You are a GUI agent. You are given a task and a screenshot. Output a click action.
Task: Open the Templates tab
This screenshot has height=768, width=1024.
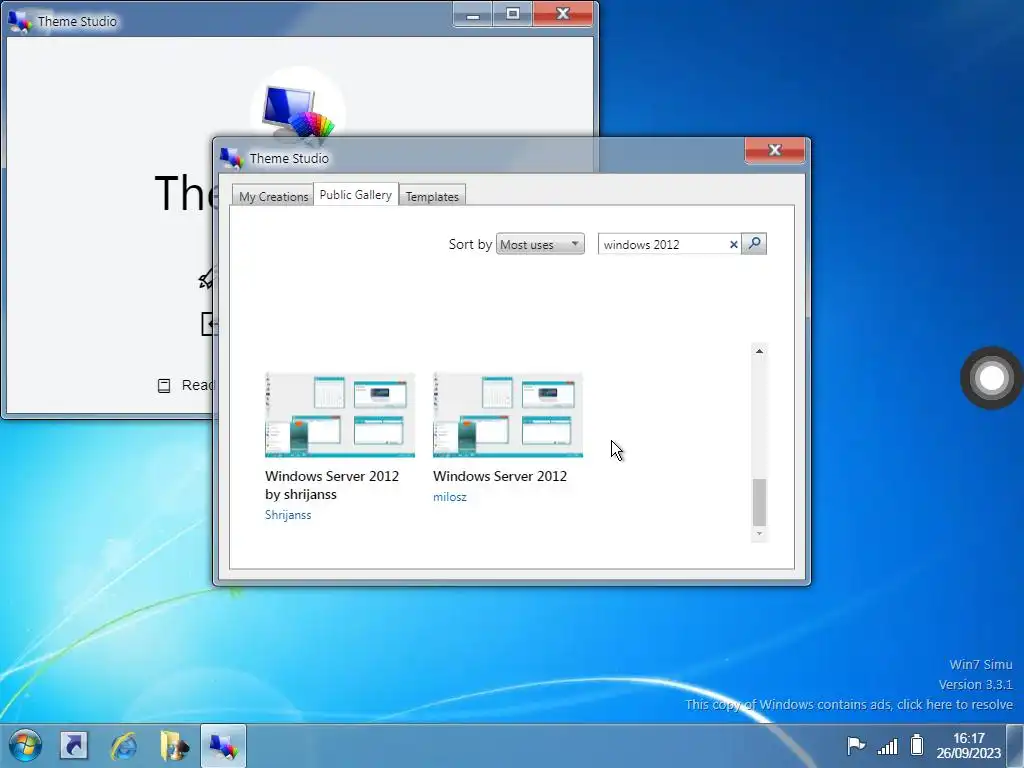tap(432, 196)
